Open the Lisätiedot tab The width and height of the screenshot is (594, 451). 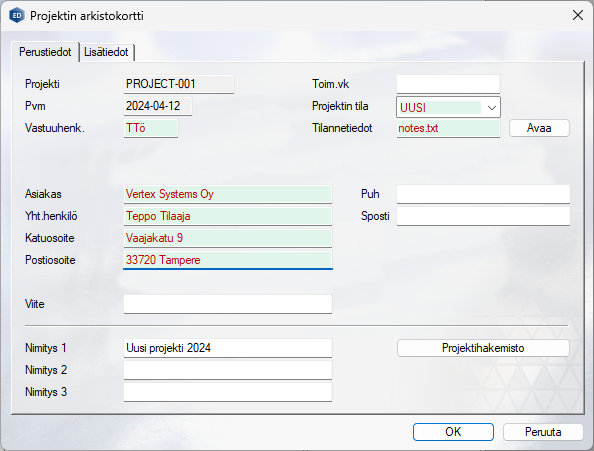pos(106,52)
